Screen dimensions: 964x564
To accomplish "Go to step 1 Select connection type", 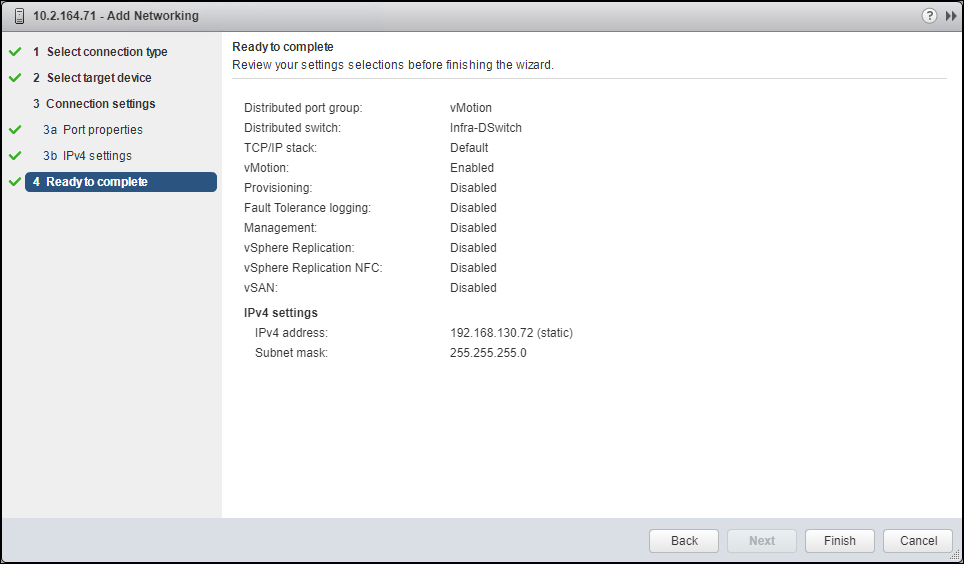I will tap(106, 52).
